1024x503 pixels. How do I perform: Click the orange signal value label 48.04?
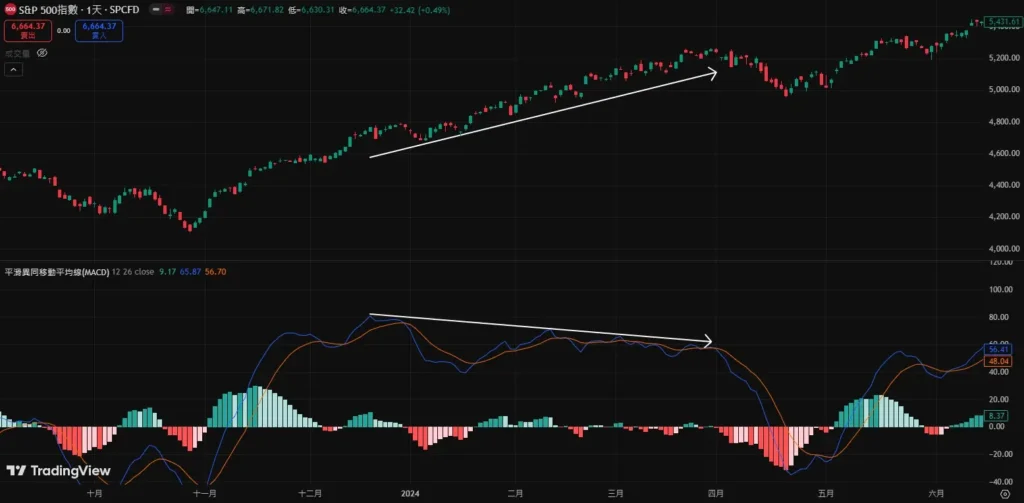(x=999, y=360)
